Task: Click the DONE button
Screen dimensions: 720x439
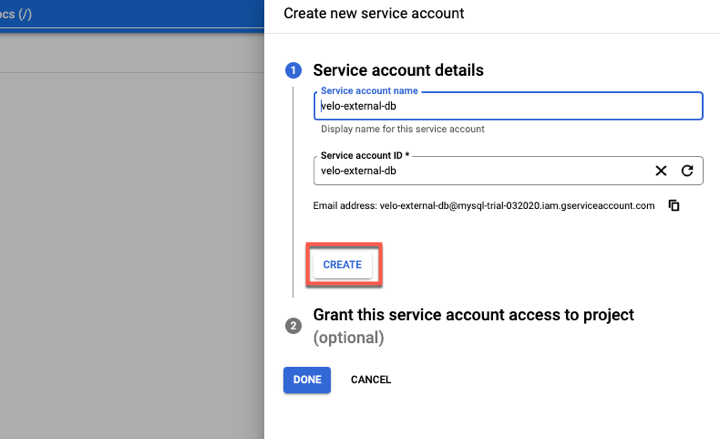Action: click(x=307, y=380)
